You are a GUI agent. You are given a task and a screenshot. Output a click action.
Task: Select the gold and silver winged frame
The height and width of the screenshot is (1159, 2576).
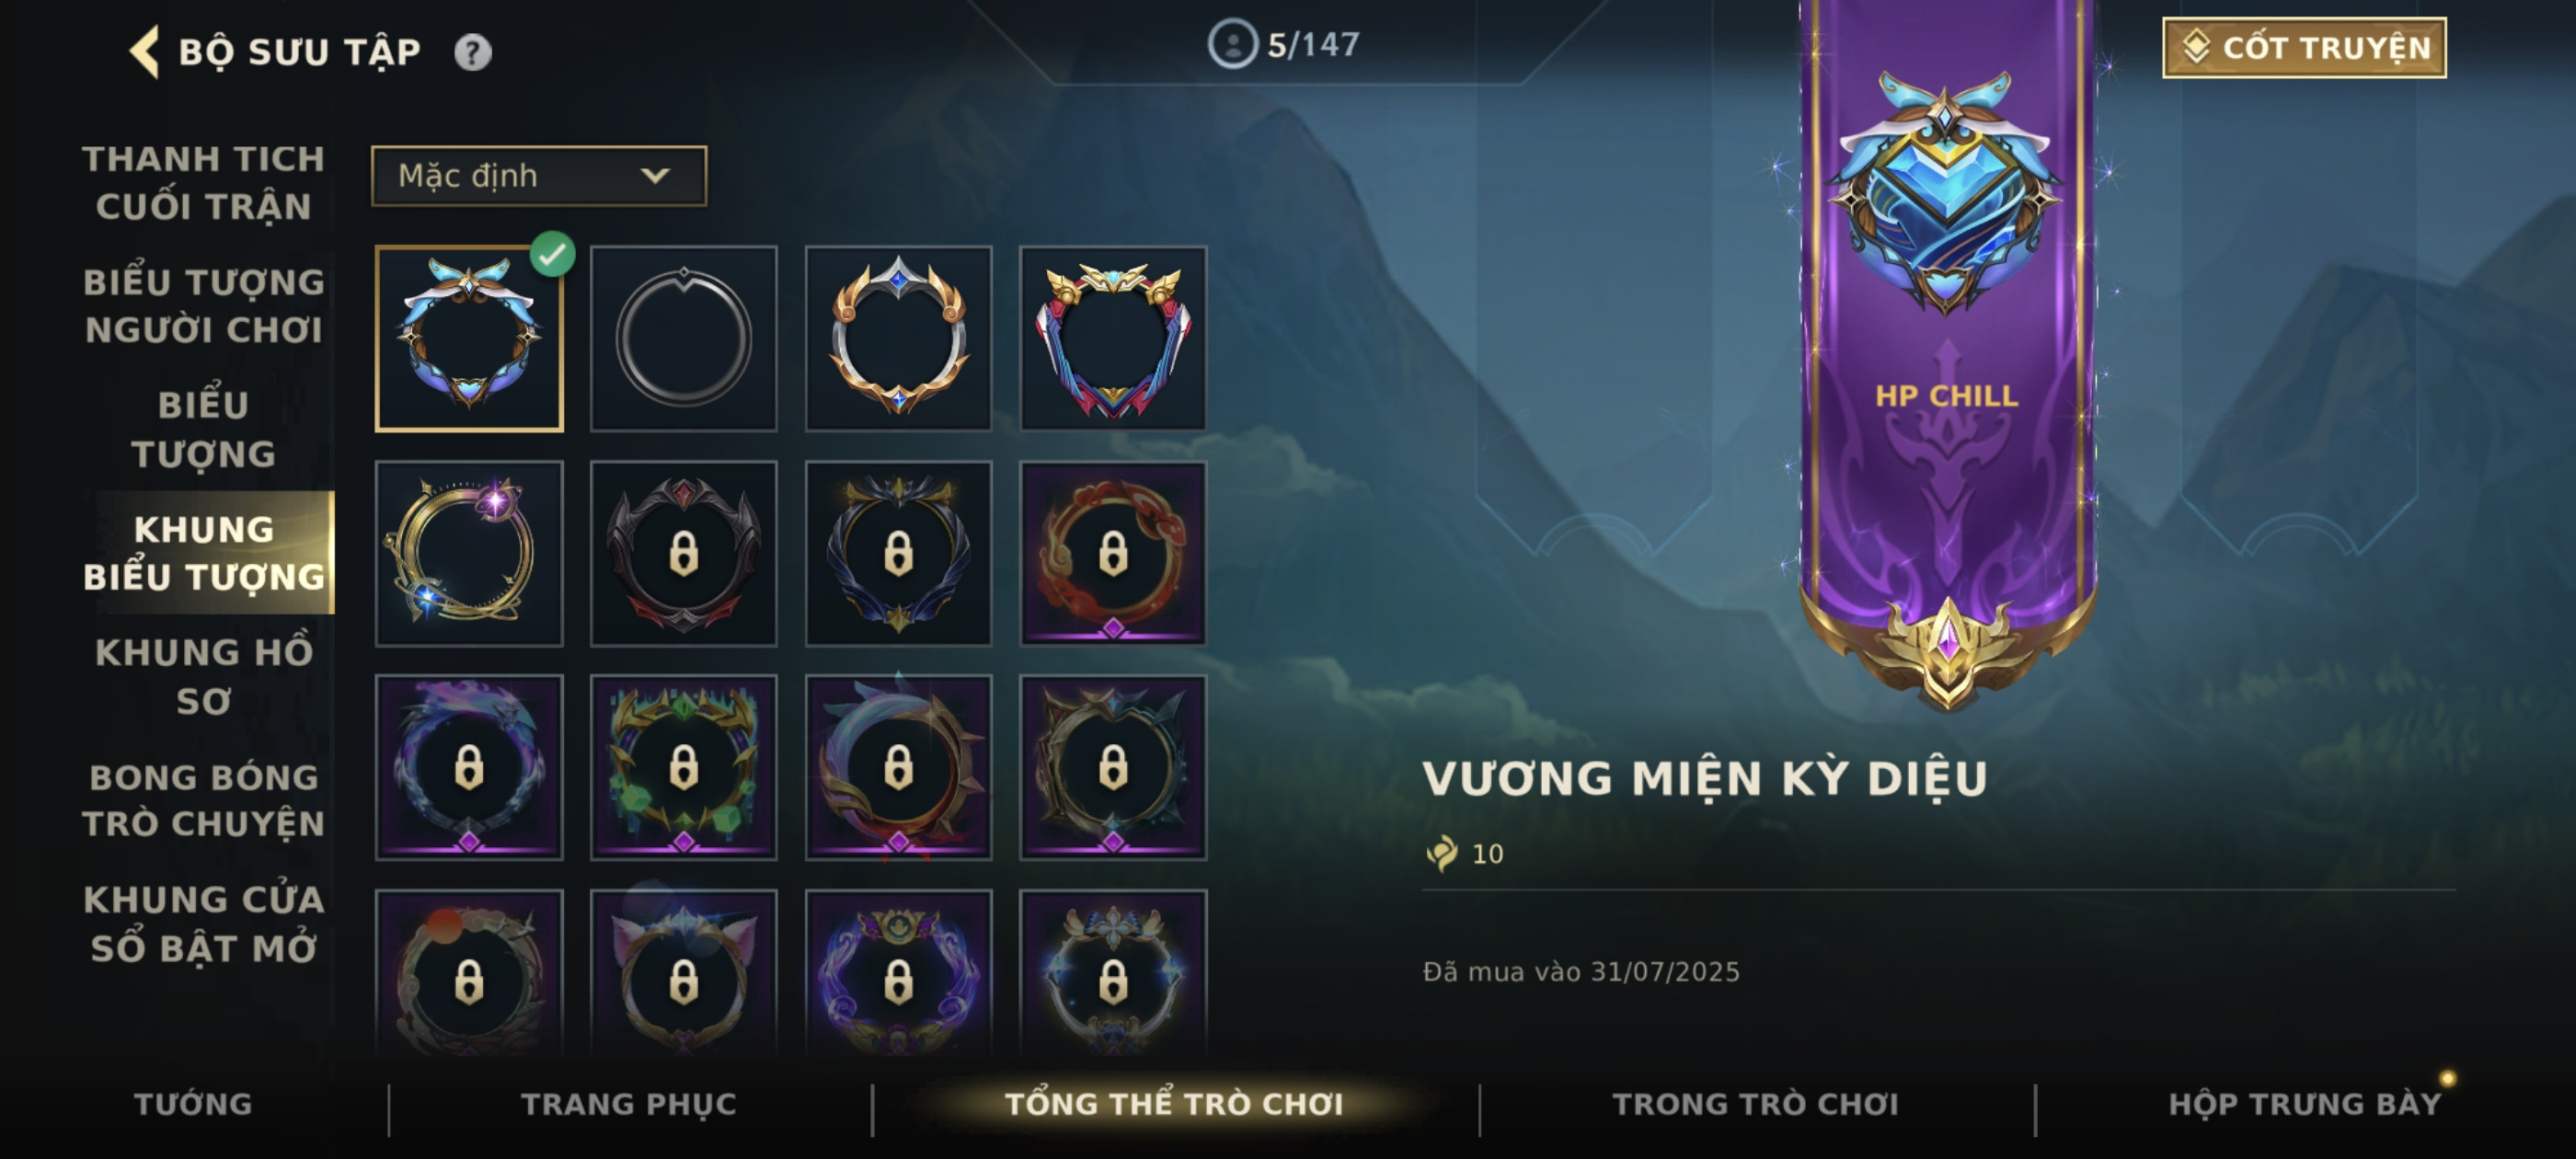(898, 338)
